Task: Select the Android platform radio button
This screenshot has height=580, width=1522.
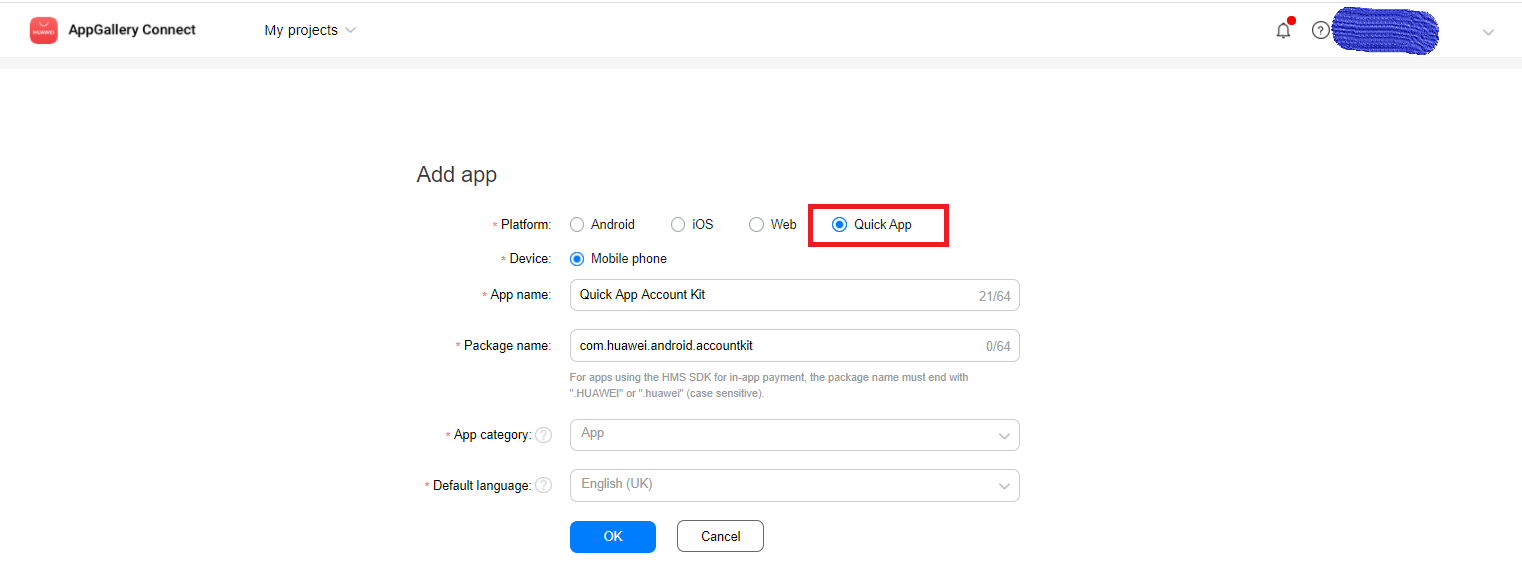Action: (x=577, y=225)
